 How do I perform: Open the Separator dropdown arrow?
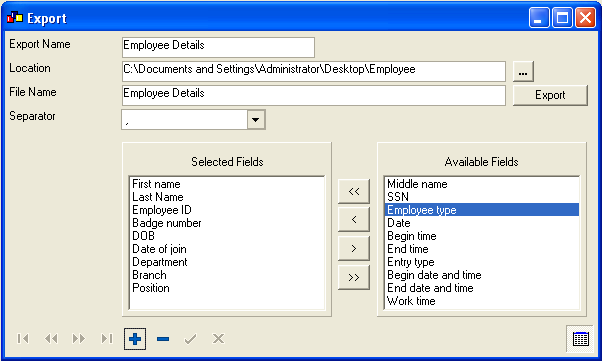(x=256, y=119)
